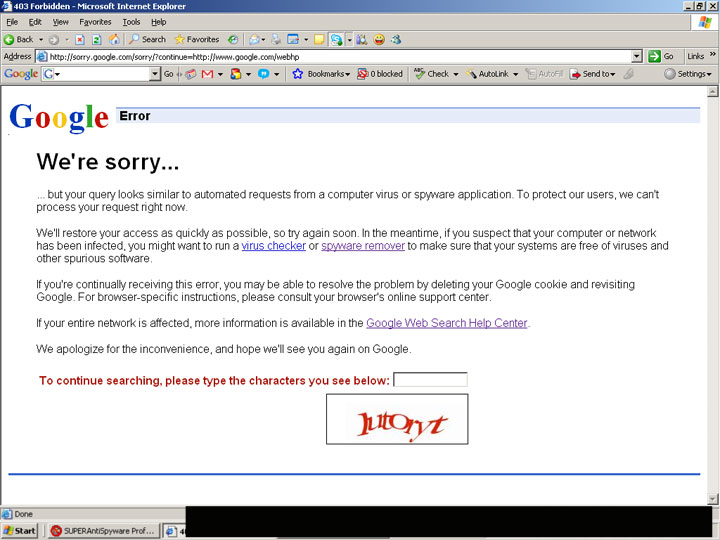Click the AutoLink wand button
Viewport: 720px width, 540px height.
(488, 74)
